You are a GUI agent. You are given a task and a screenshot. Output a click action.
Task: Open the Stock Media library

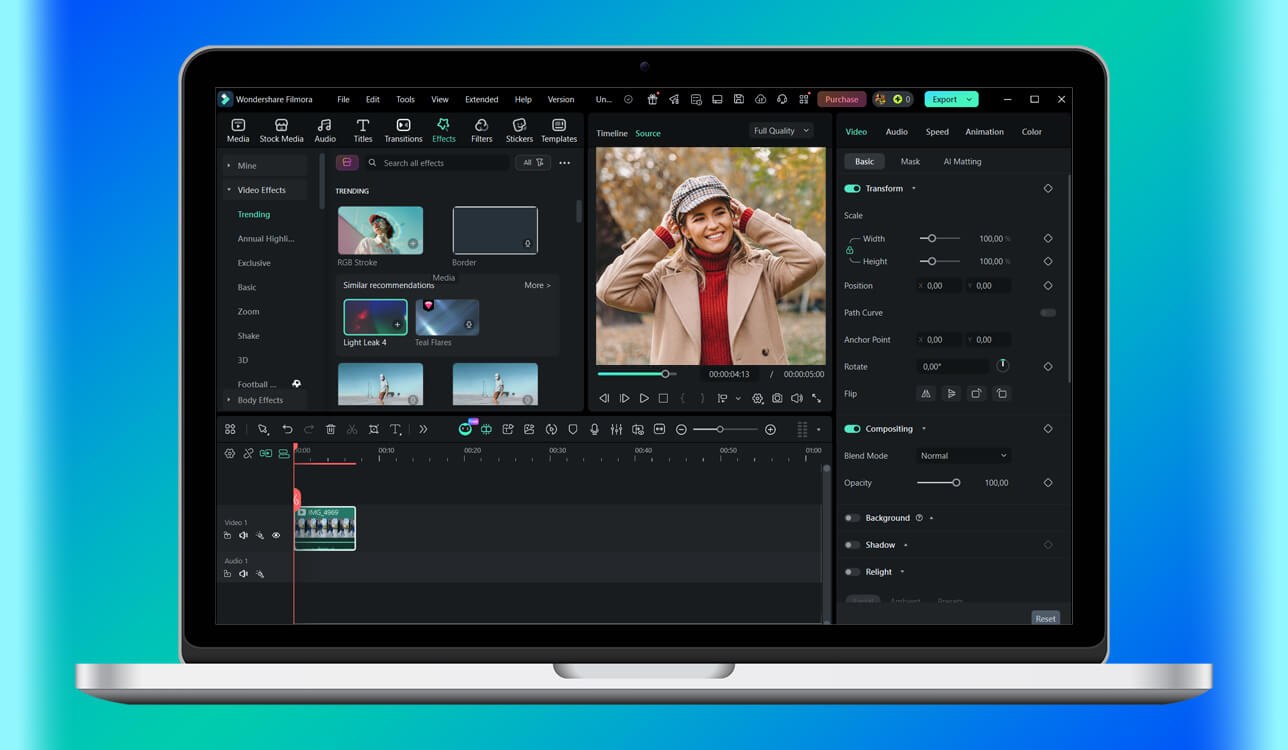[281, 130]
